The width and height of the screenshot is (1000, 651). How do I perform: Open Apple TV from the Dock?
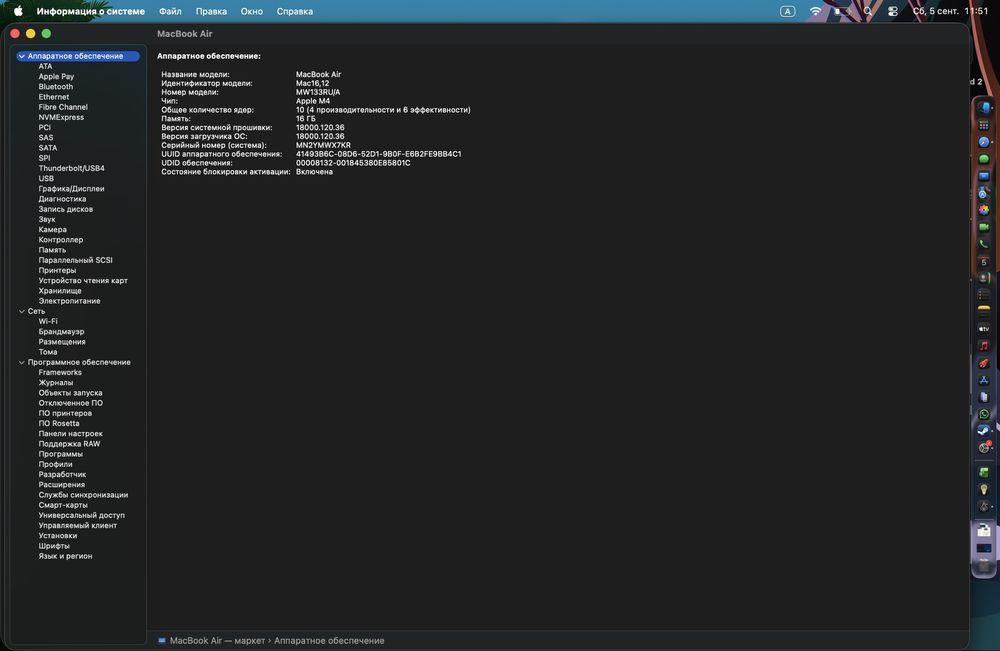point(984,328)
